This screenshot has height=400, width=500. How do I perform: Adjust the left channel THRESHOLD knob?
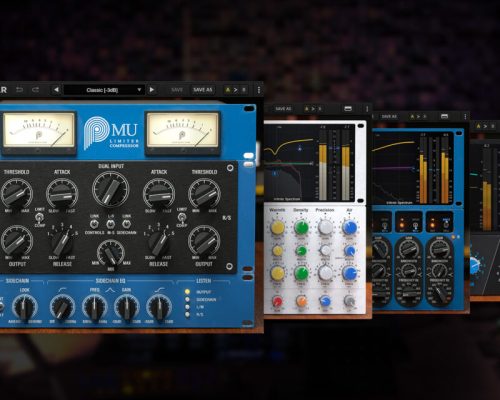point(17,194)
